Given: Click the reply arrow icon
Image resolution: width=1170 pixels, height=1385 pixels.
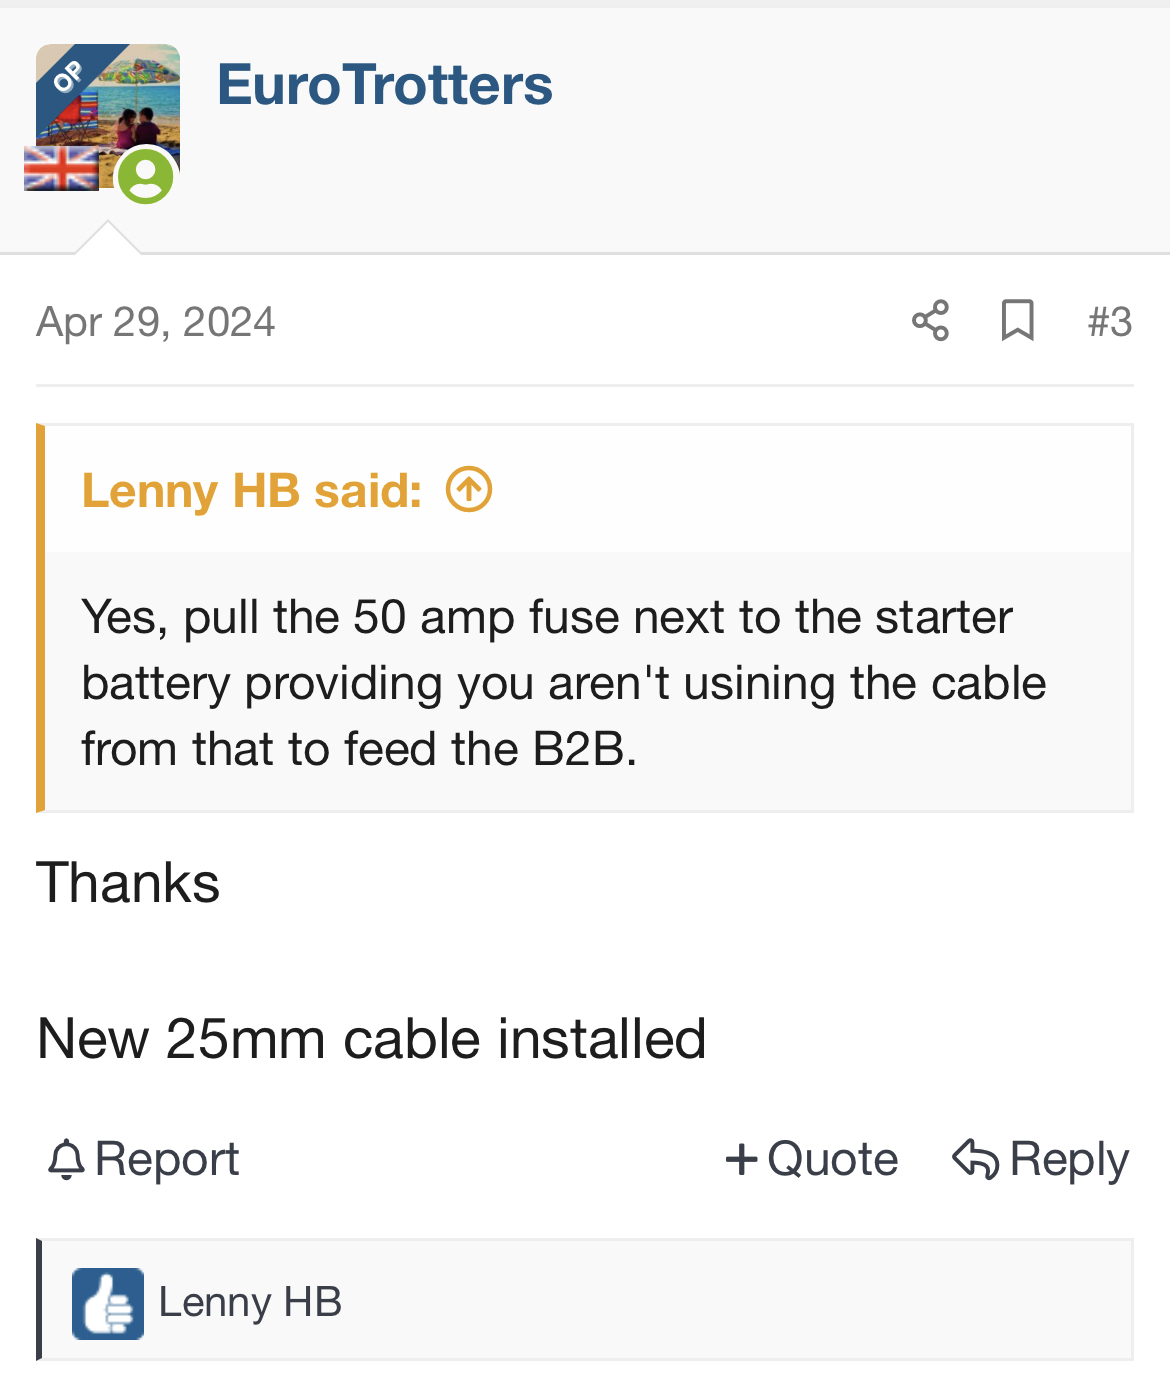Looking at the screenshot, I should pos(975,1159).
